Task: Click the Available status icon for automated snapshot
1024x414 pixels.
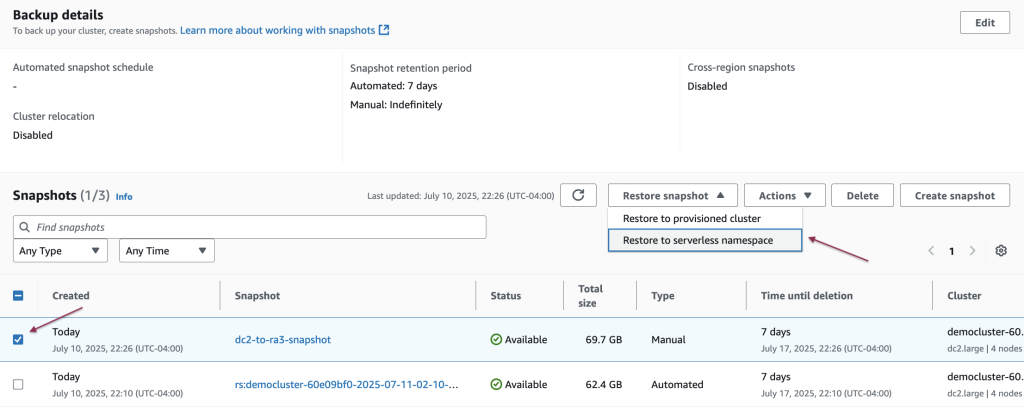Action: point(496,384)
